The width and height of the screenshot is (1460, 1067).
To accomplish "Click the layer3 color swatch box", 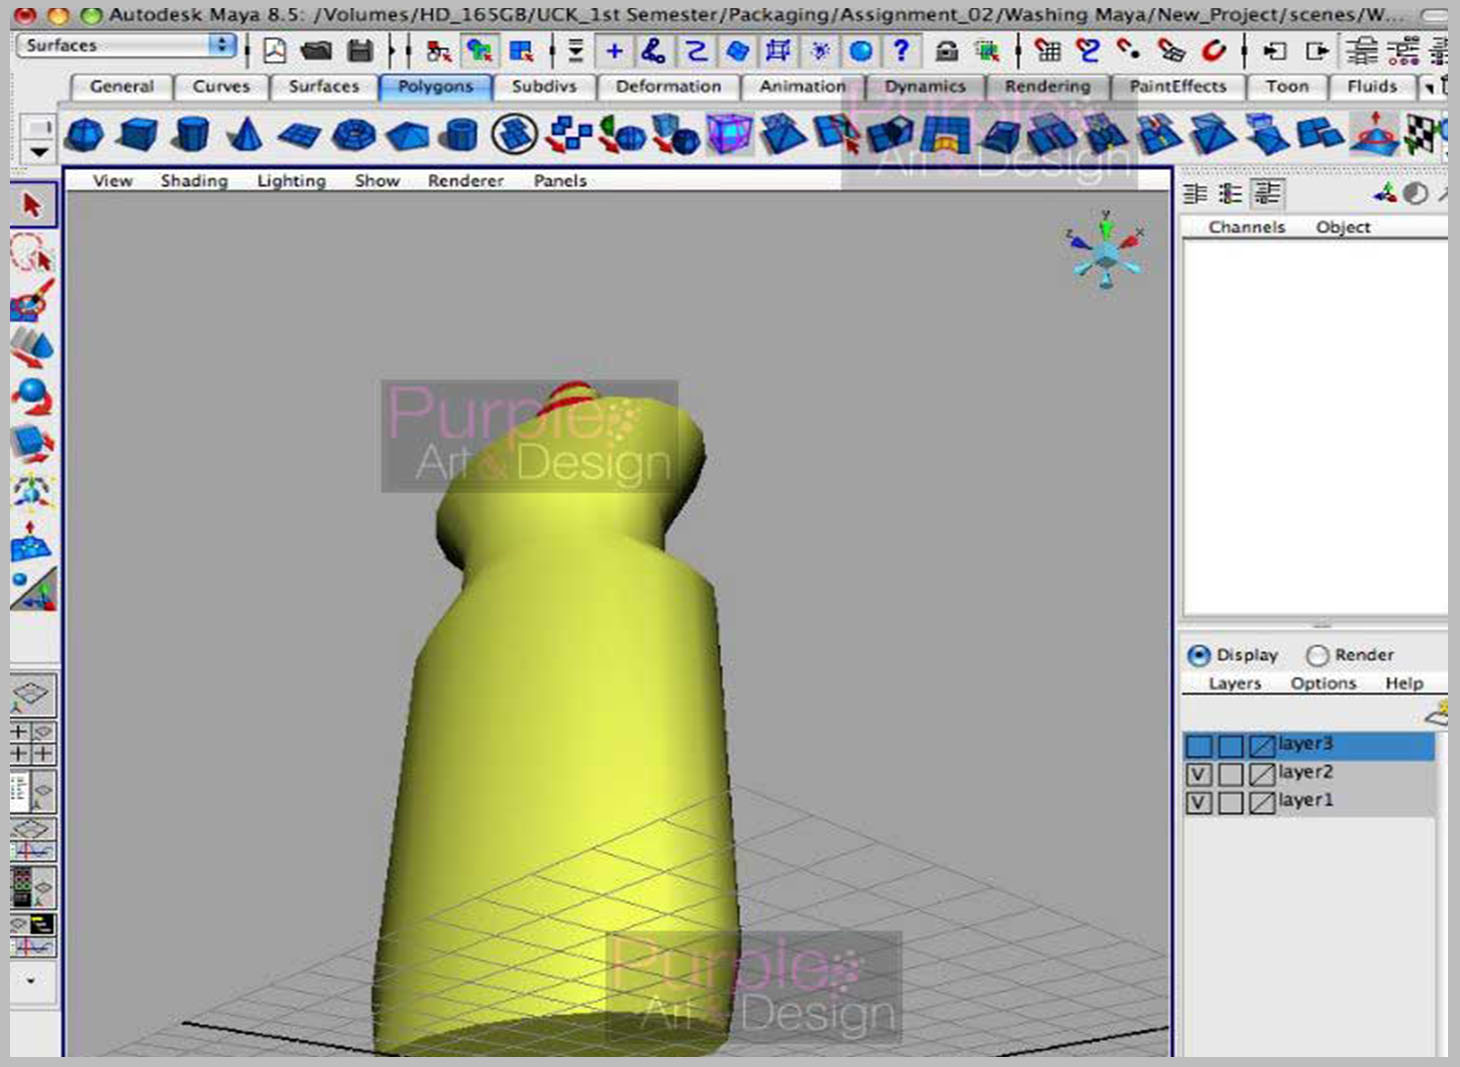I will click(1262, 746).
